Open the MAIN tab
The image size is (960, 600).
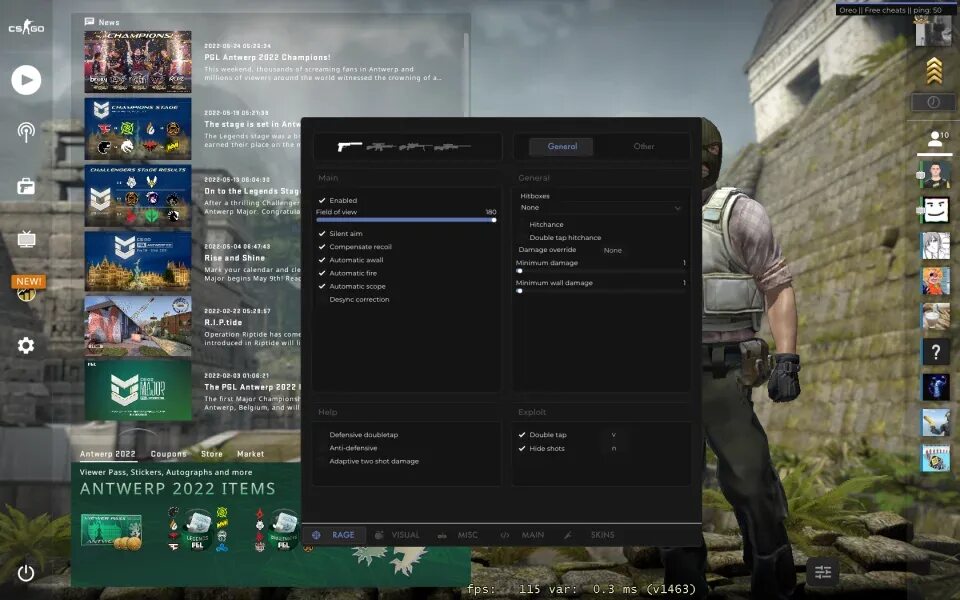(x=533, y=535)
